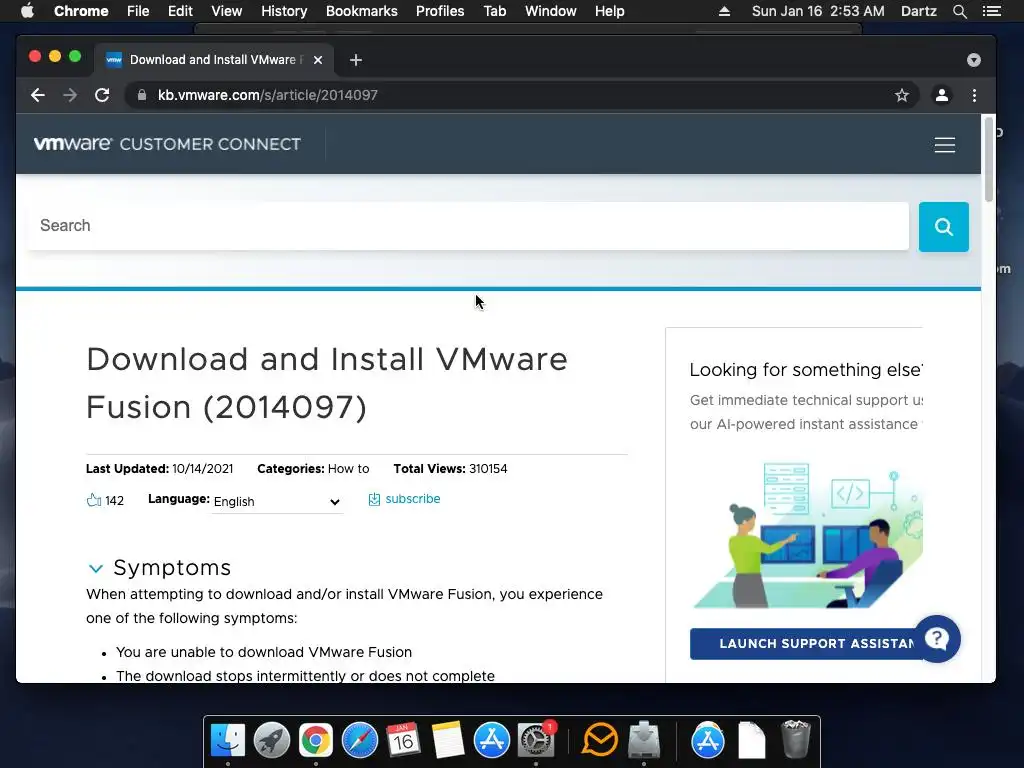Click the support assistant illustration

point(808,536)
